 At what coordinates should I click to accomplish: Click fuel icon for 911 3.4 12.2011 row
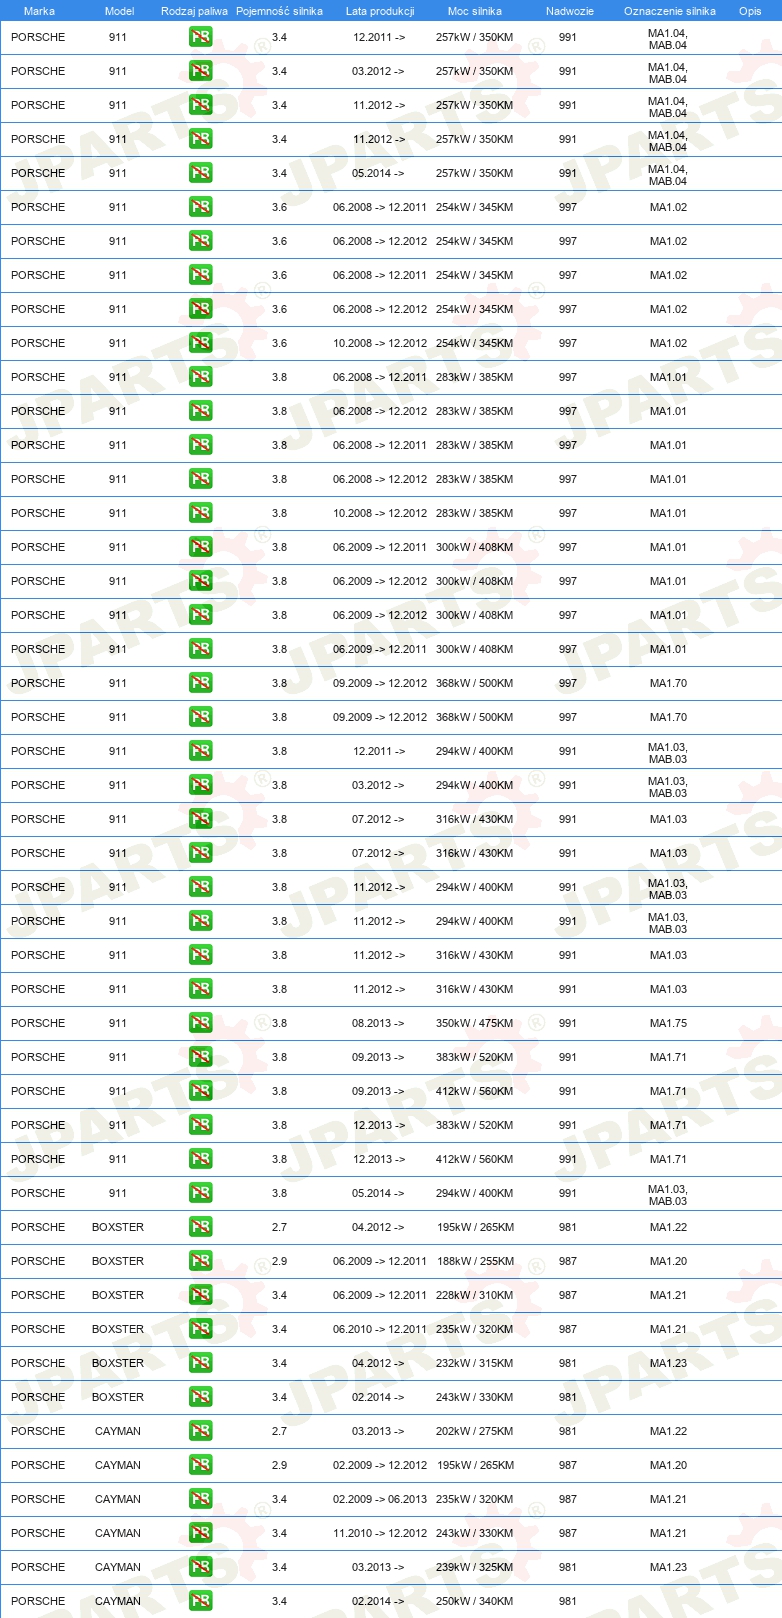click(200, 37)
